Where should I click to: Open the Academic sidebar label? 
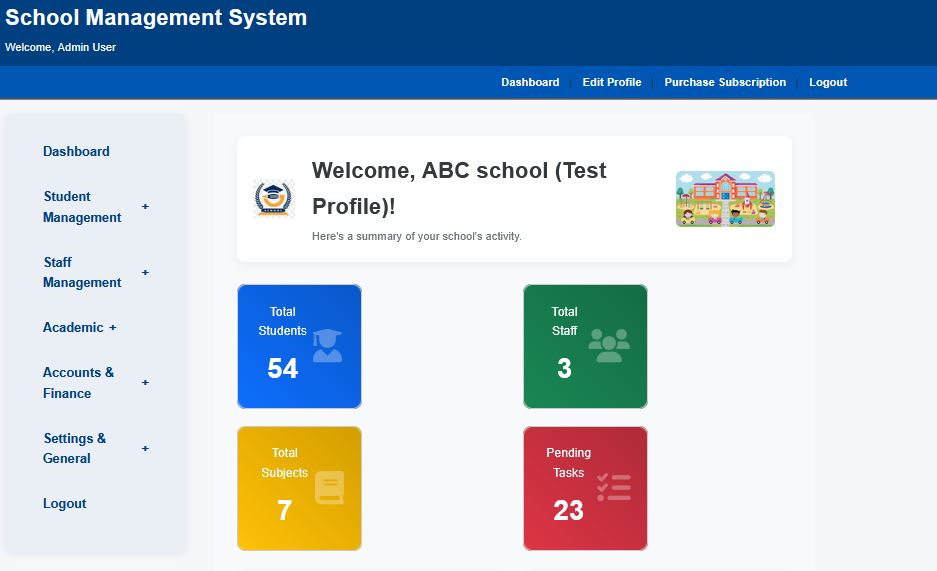pyautogui.click(x=73, y=328)
